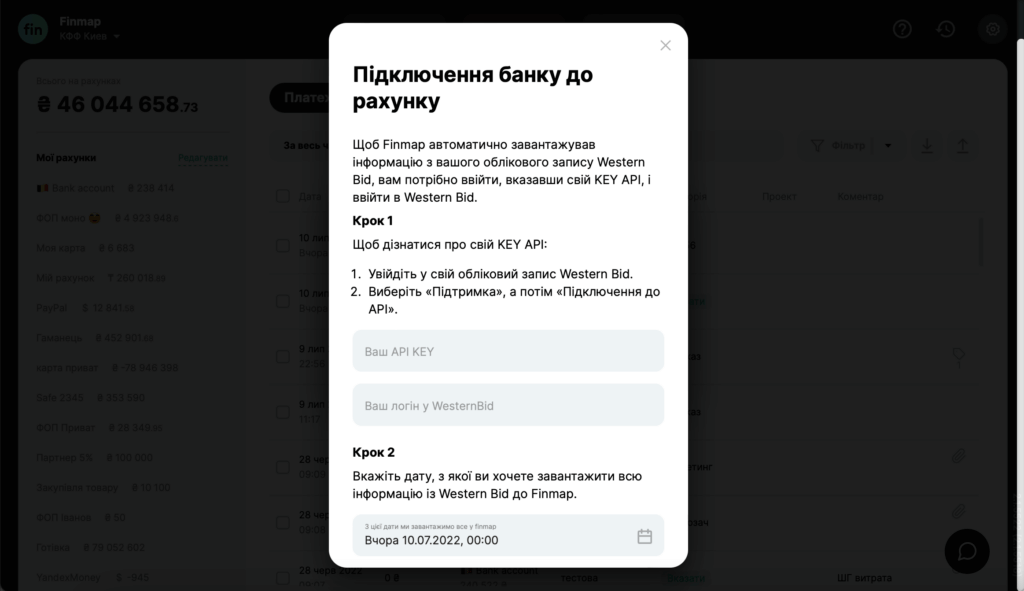Open the help question mark icon
Screen dimensions: 1024x591
point(902,29)
